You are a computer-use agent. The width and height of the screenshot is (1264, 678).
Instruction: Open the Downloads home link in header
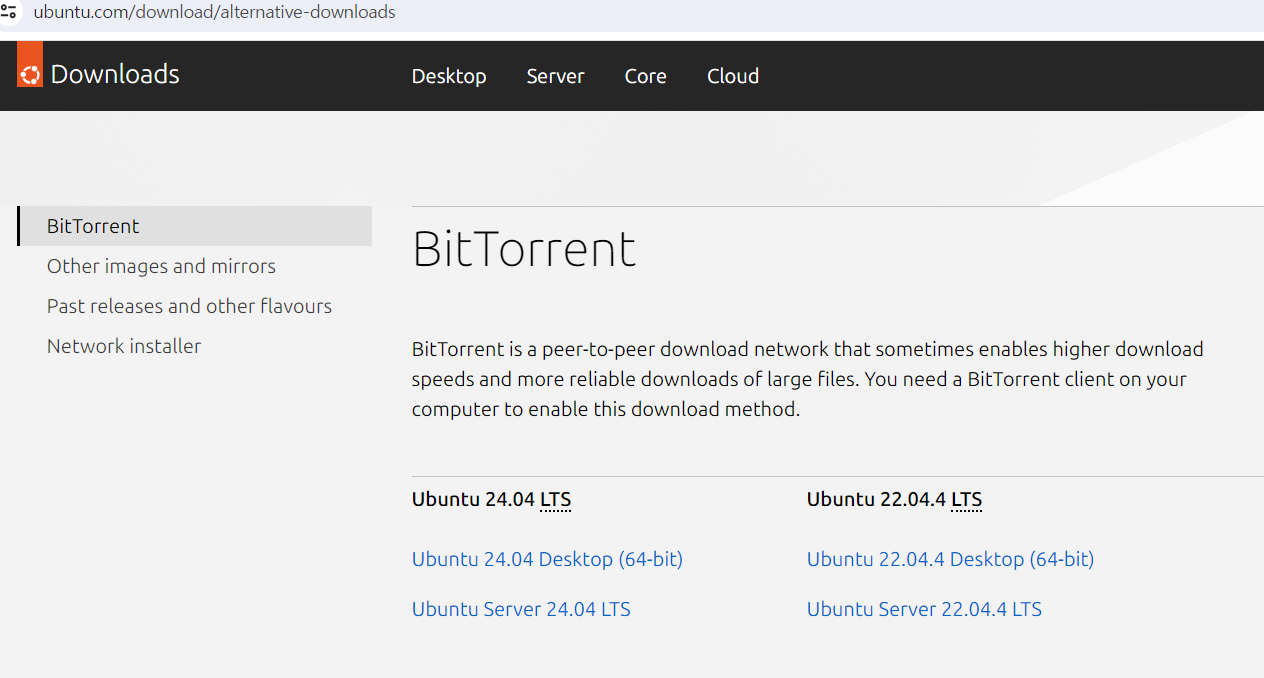(115, 74)
